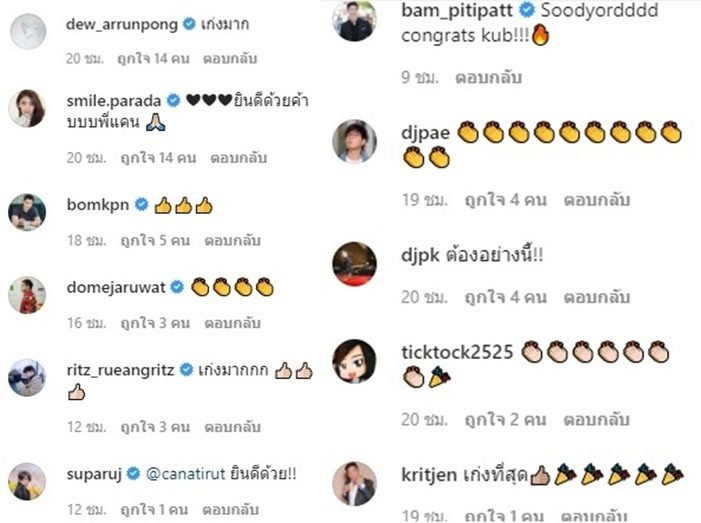View the 5 likes on bomkpn's comment
The width and height of the screenshot is (701, 523).
point(155,240)
